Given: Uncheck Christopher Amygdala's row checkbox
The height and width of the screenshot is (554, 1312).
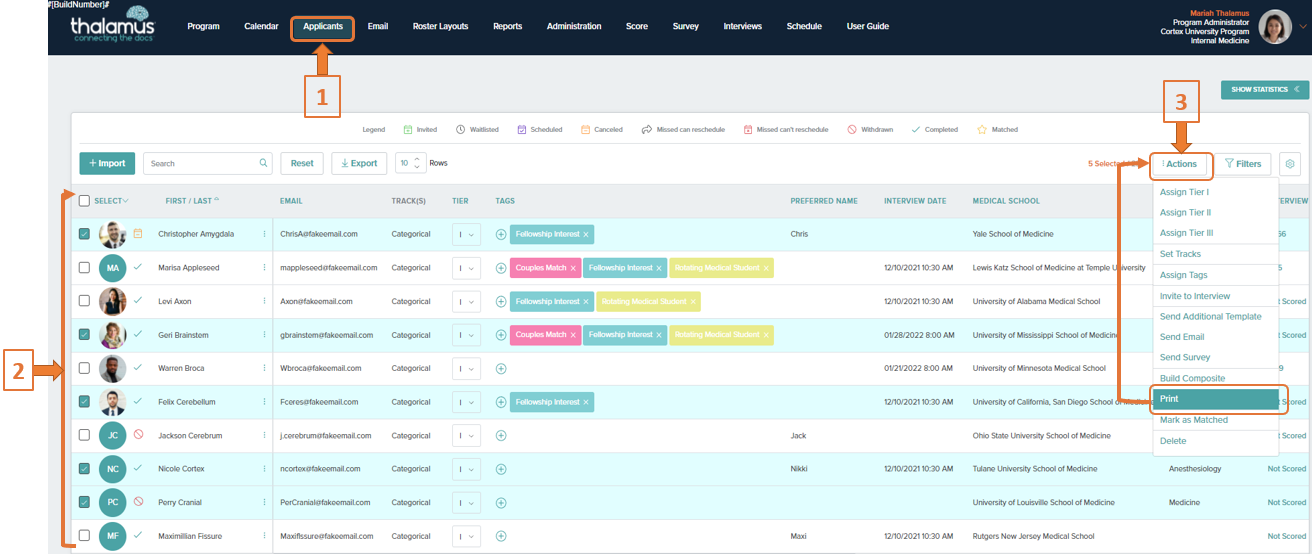Looking at the screenshot, I should pos(84,234).
